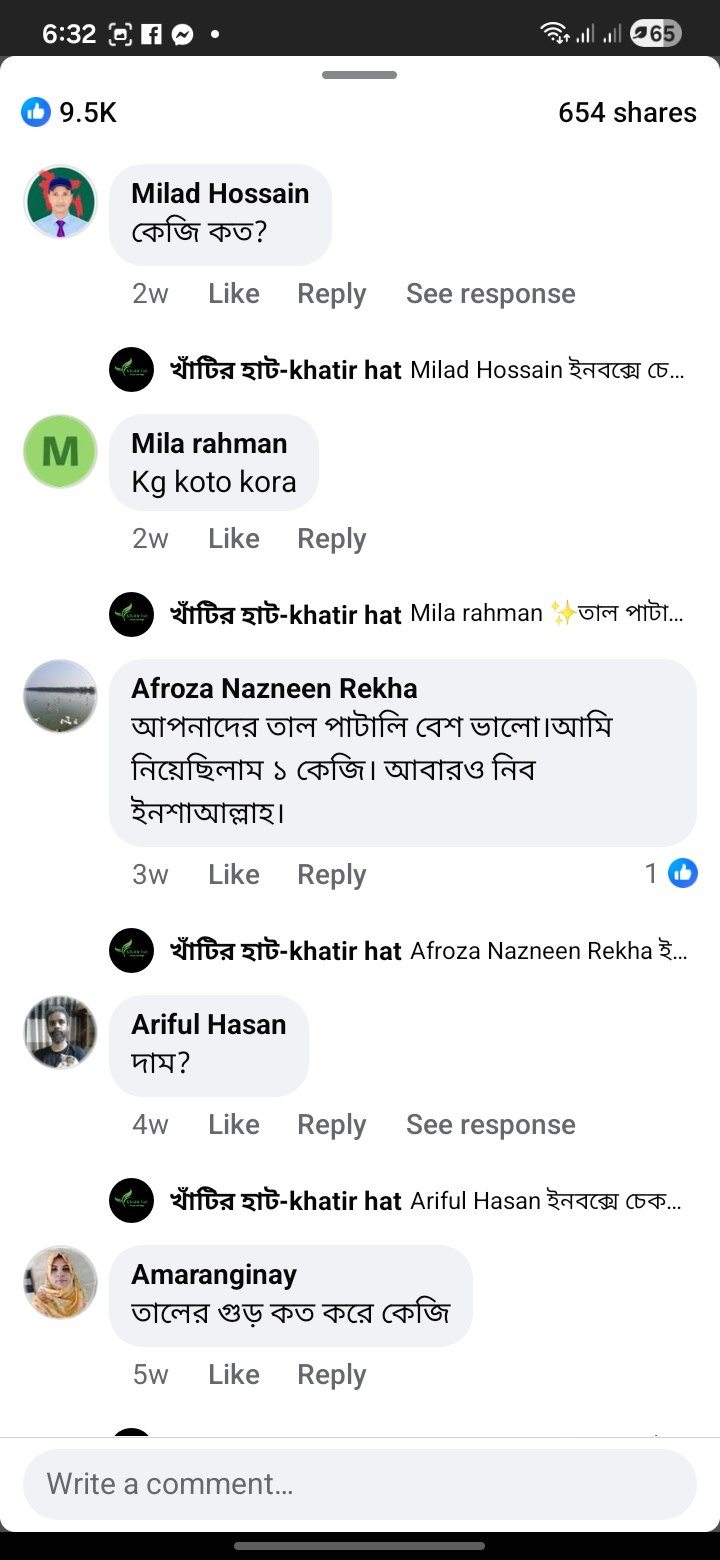Open Afroza Nazneen Rekha's profile name link

tap(274, 688)
